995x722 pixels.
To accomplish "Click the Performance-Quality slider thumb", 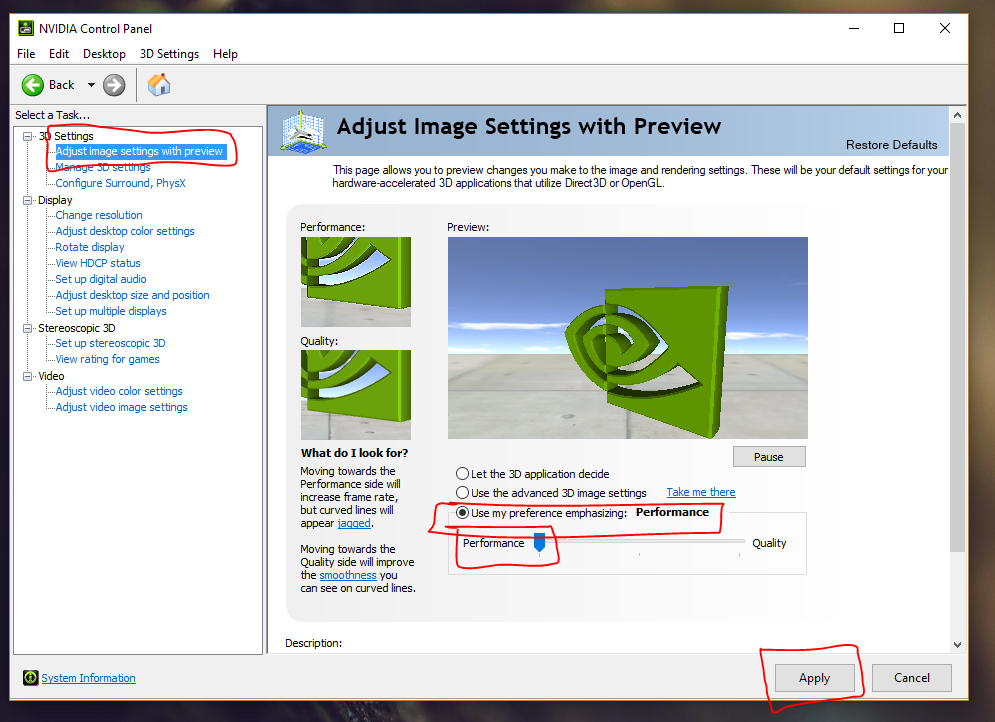I will tap(539, 542).
